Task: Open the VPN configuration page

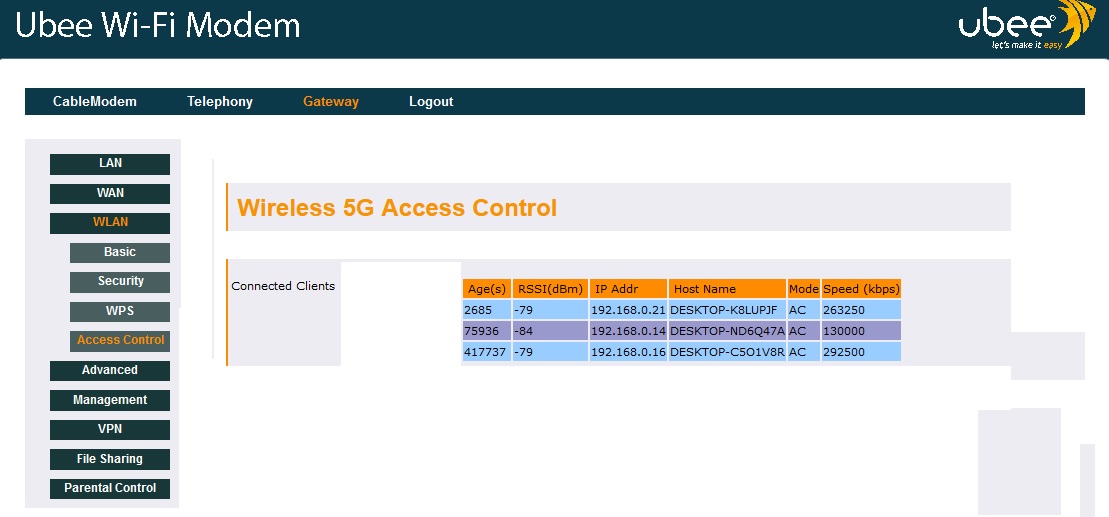Action: (110, 429)
